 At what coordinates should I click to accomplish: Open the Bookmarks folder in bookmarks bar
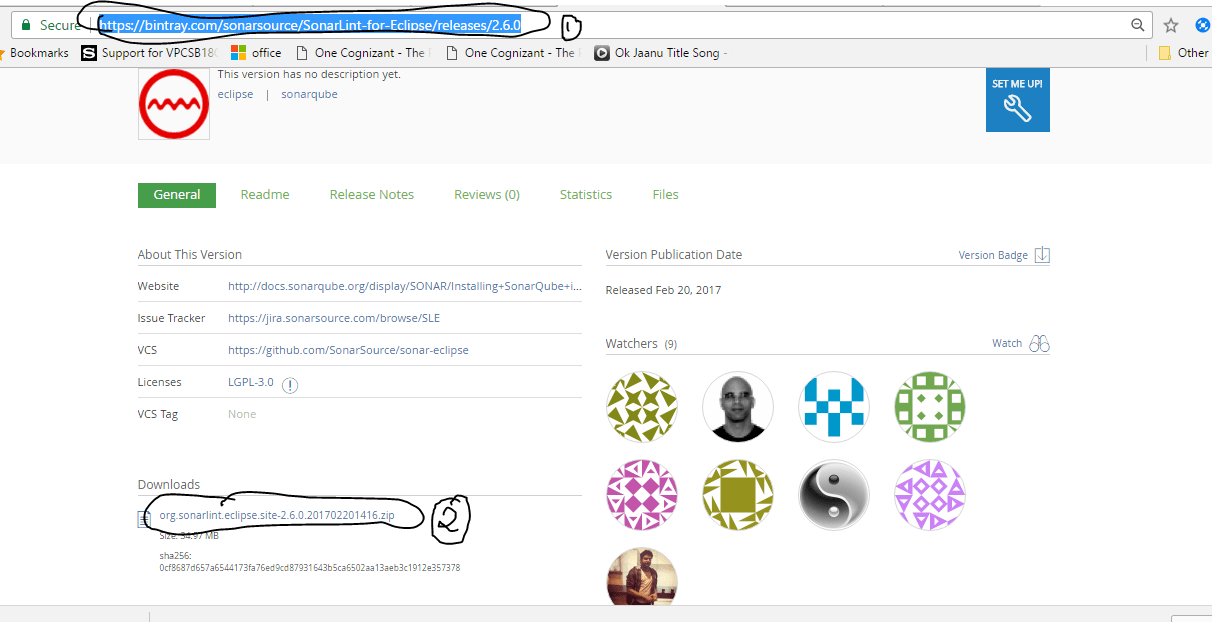tap(39, 53)
